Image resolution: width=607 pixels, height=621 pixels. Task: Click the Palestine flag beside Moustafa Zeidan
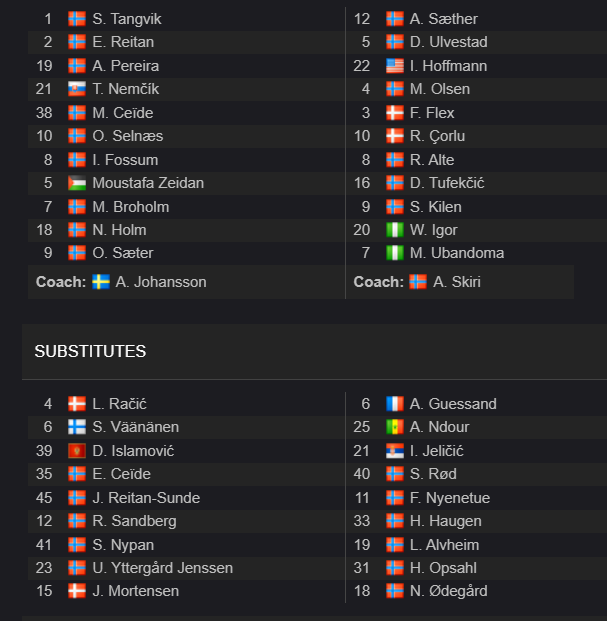click(77, 183)
